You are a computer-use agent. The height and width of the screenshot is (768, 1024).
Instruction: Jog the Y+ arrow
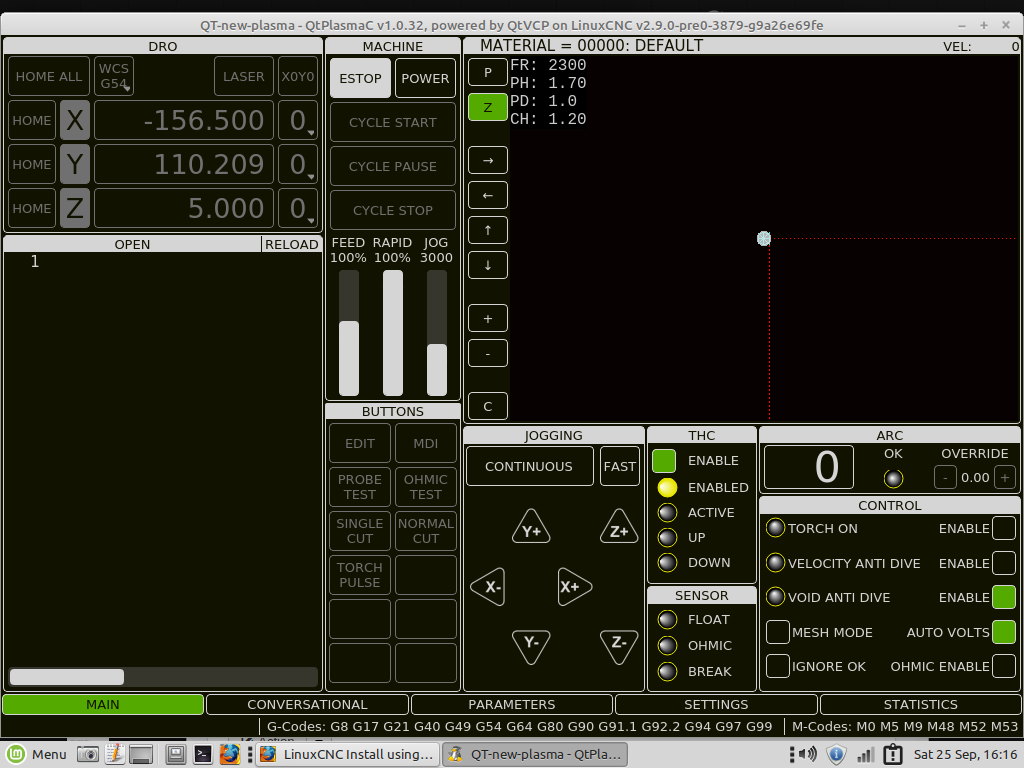tap(532, 528)
